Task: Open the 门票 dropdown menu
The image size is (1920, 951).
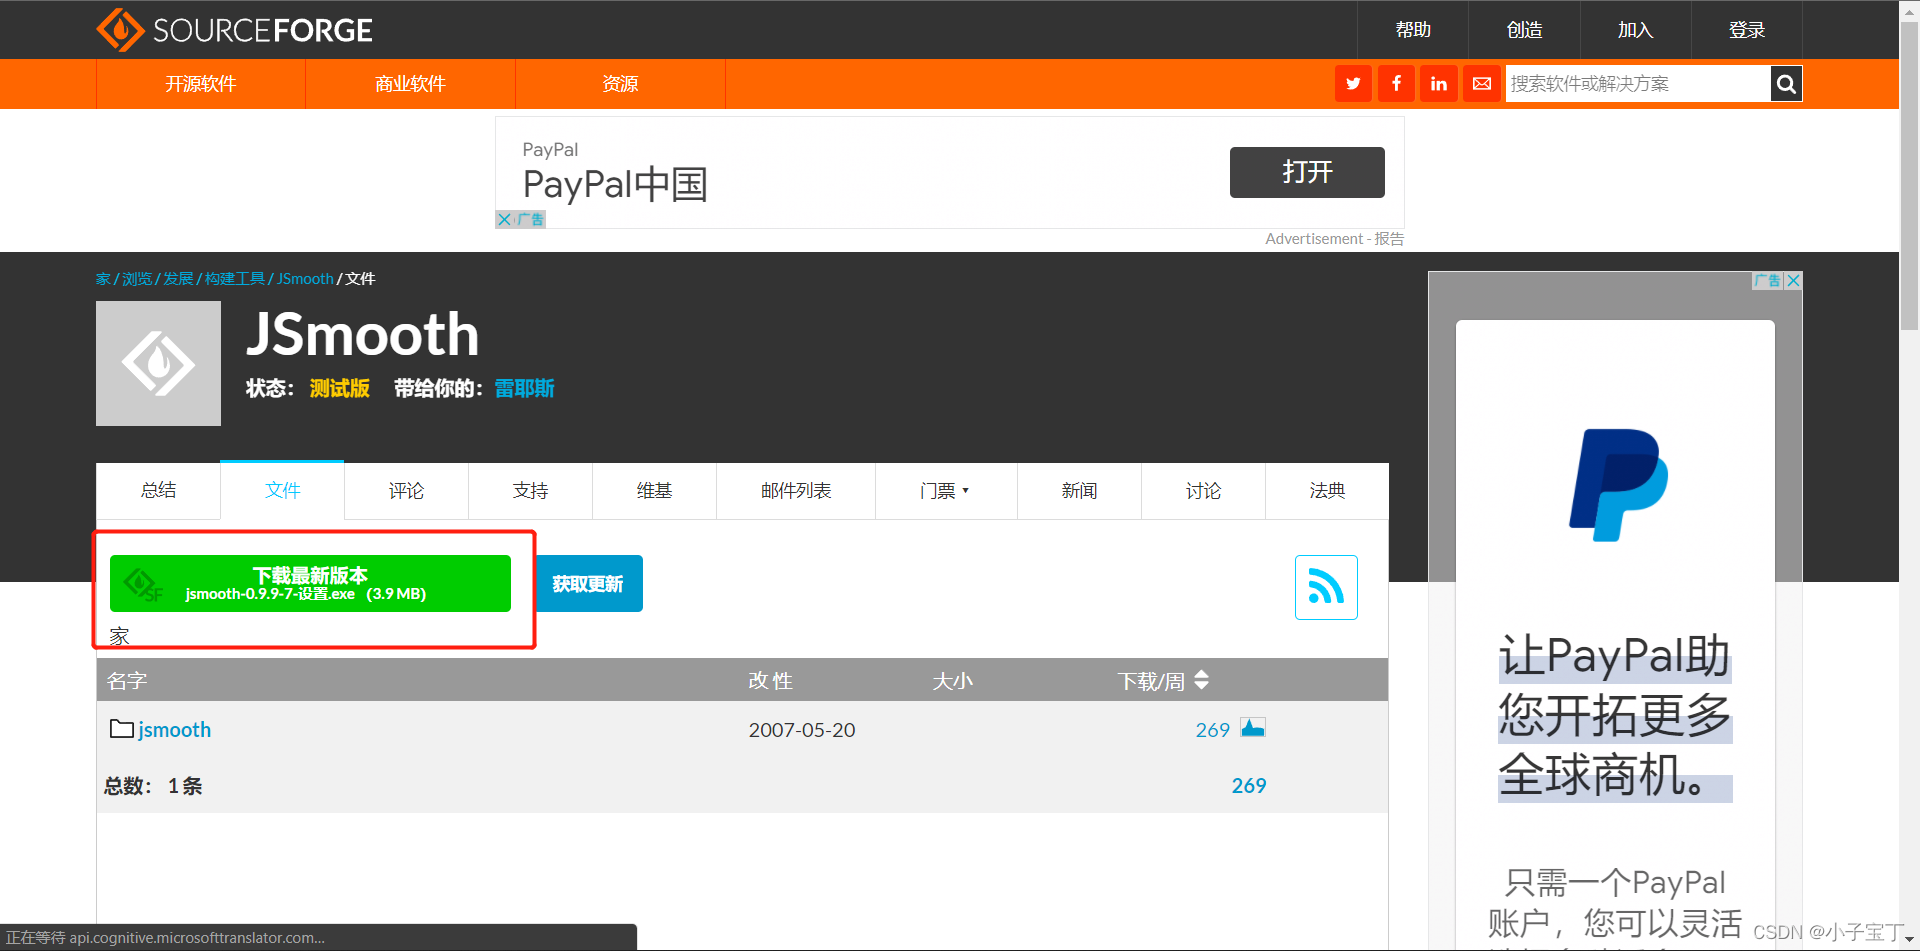Action: click(x=945, y=491)
